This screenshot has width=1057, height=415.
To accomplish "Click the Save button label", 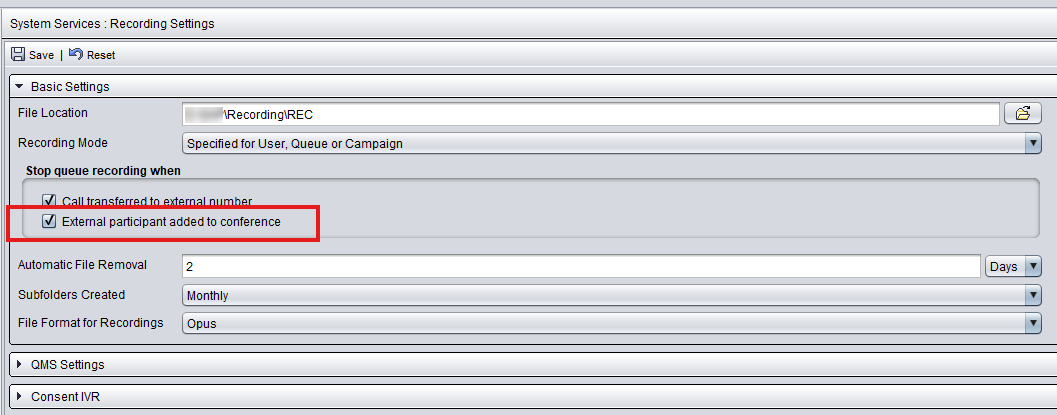I will click(41, 55).
